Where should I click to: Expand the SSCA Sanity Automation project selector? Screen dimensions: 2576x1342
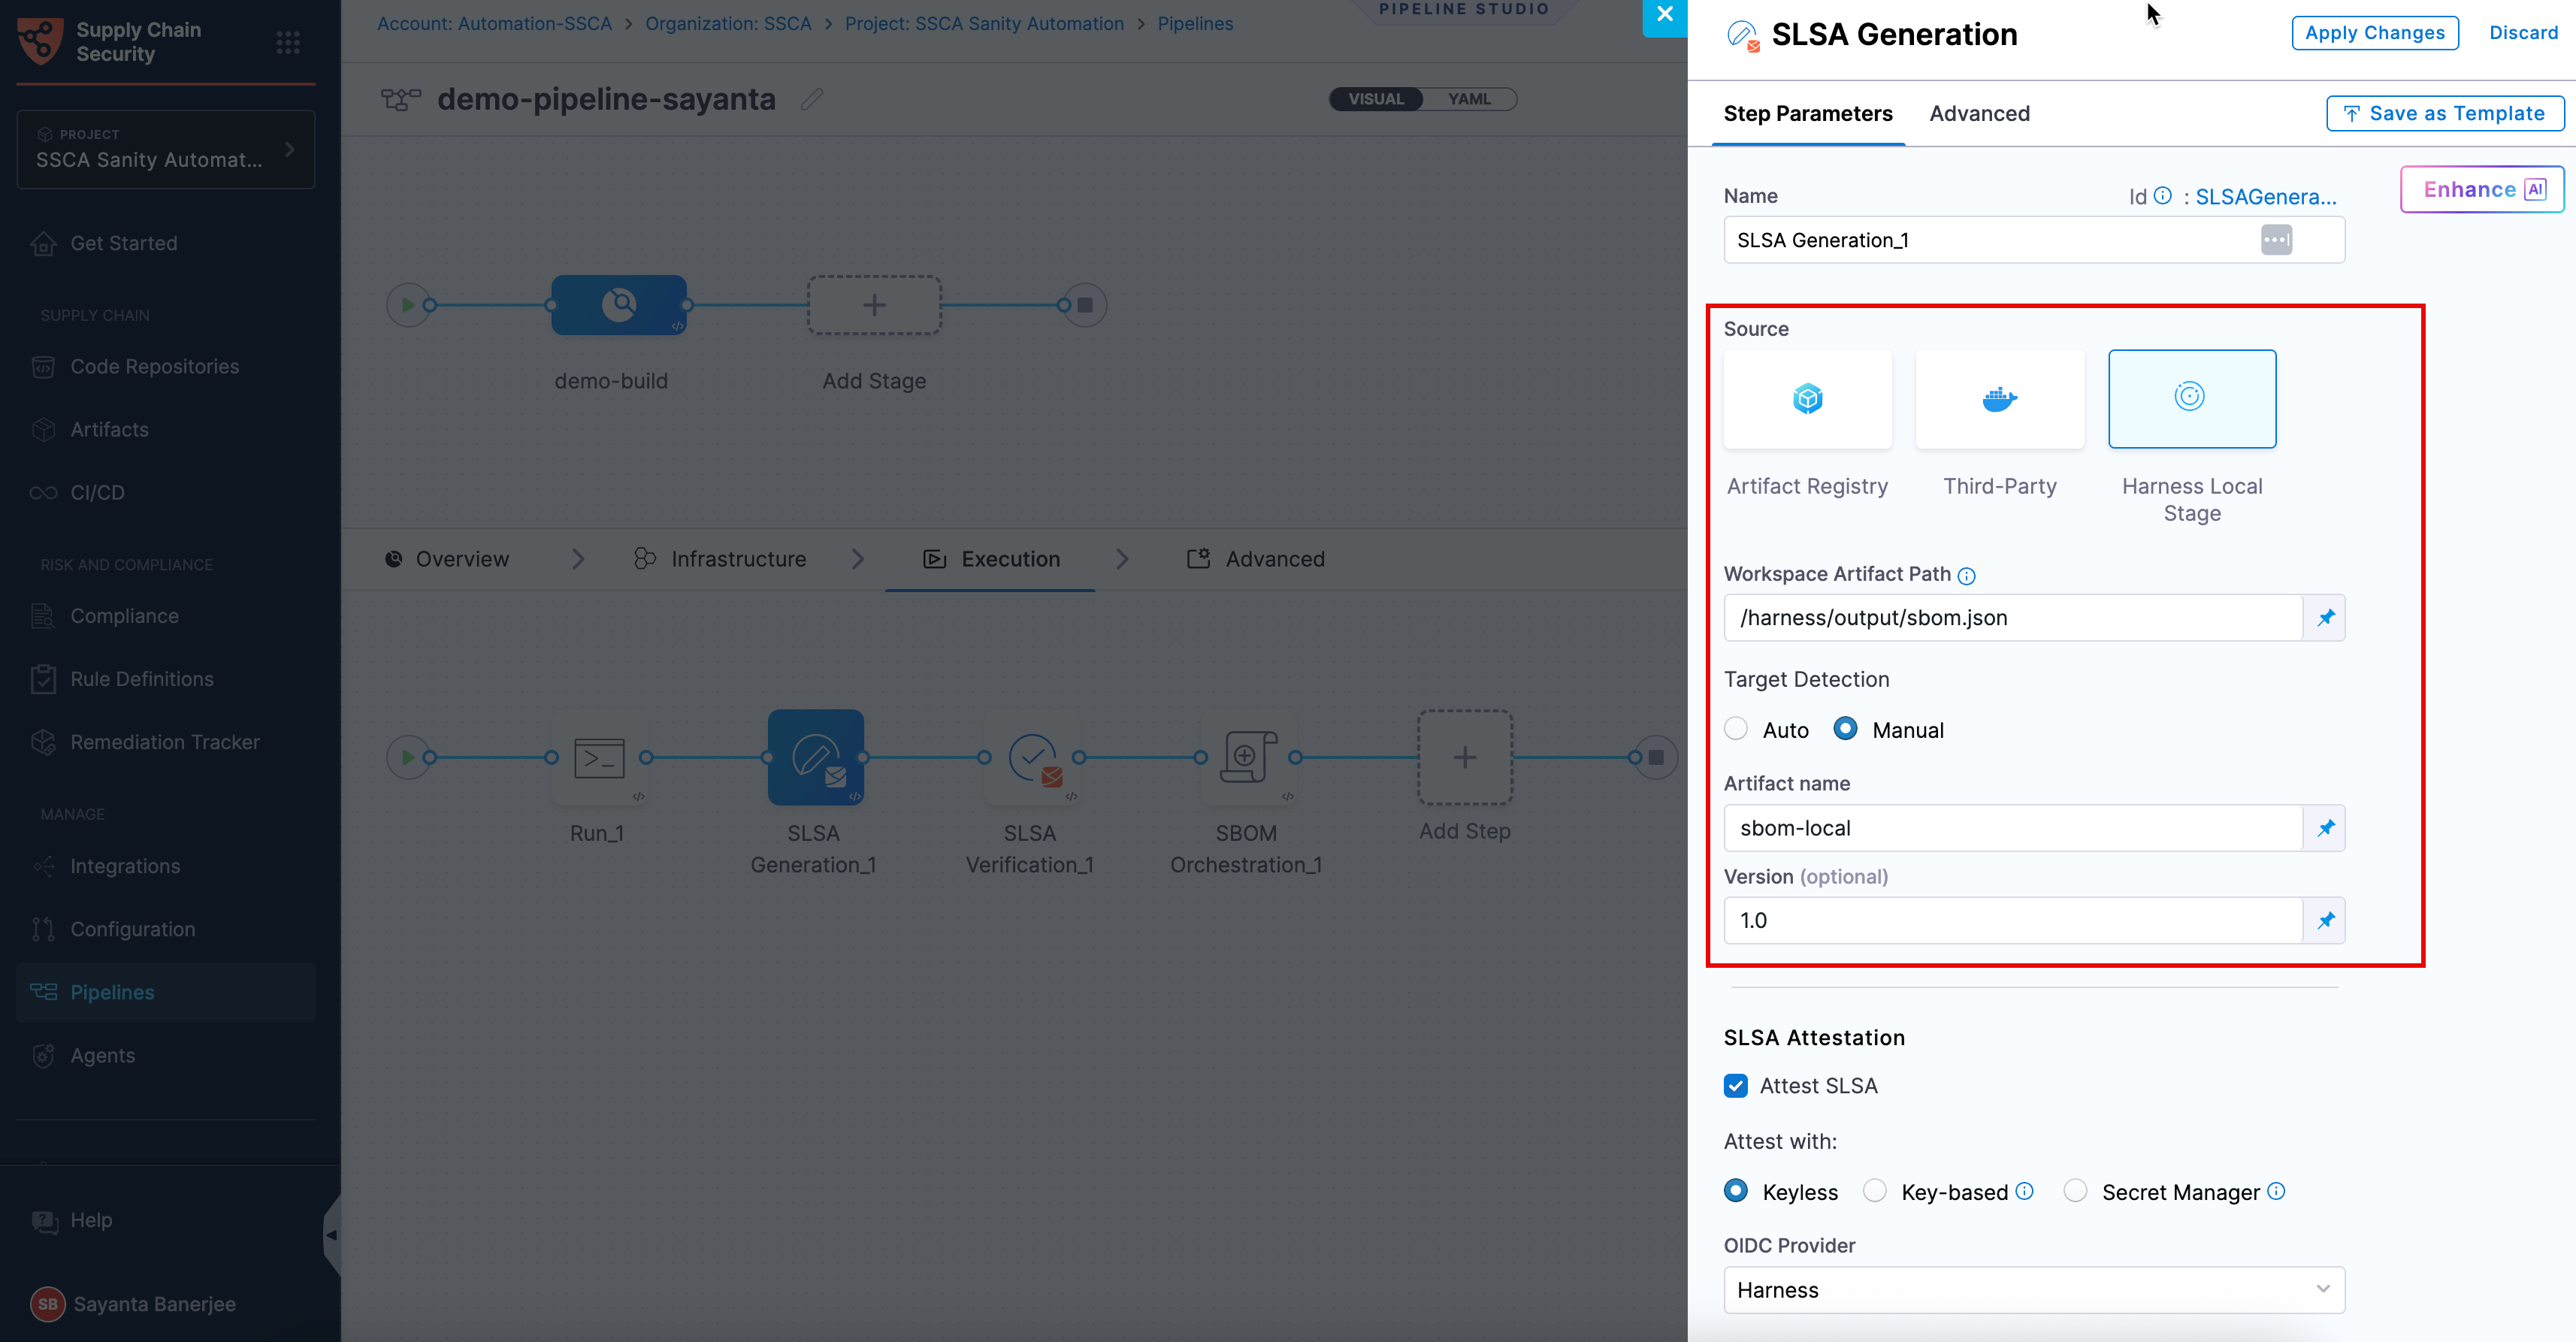point(166,149)
